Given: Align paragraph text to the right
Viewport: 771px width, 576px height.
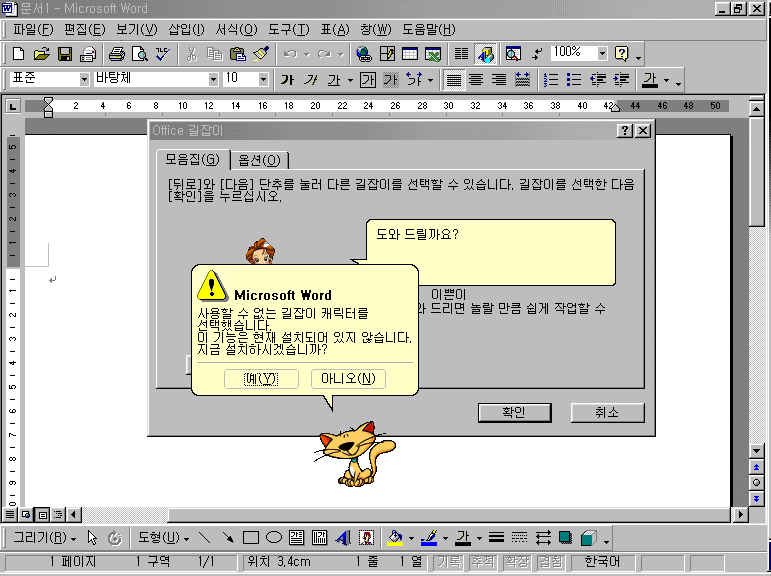Looking at the screenshot, I should [499, 80].
